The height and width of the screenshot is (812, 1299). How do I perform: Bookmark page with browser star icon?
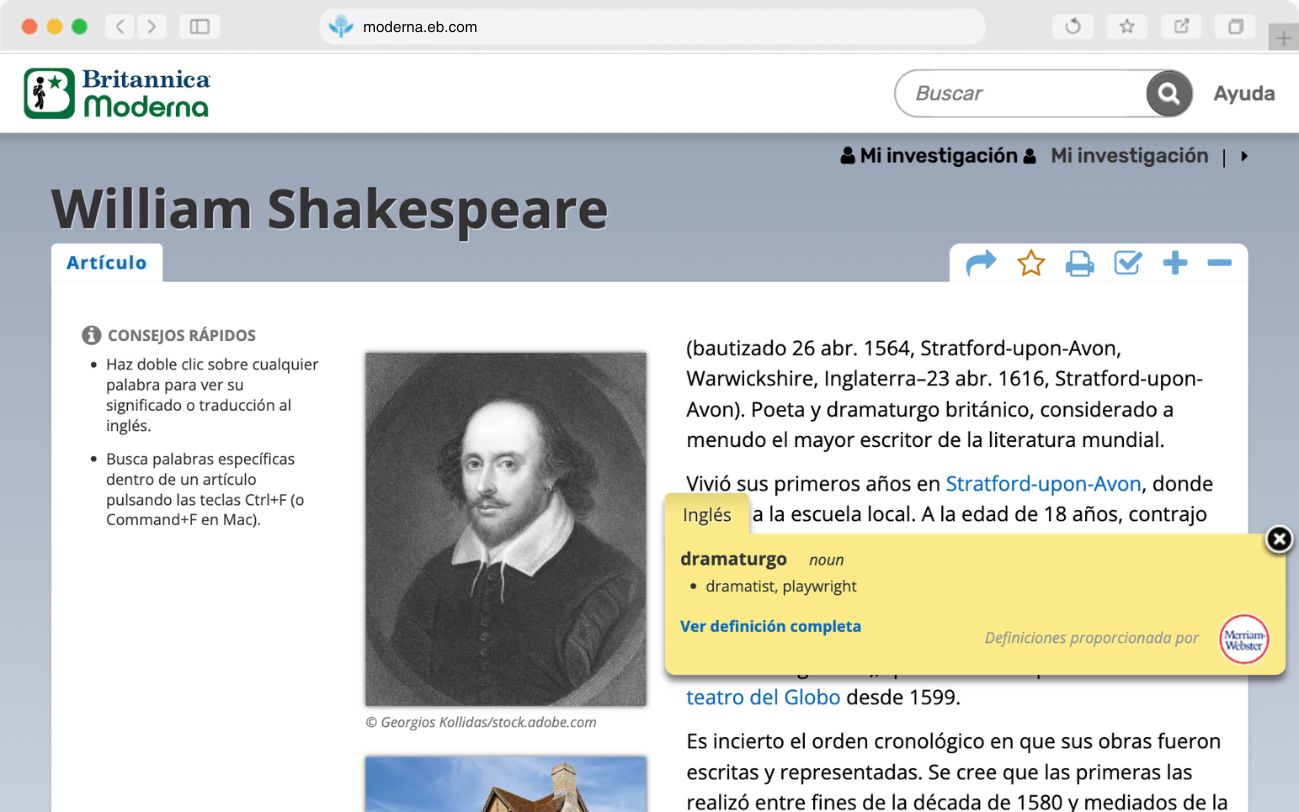[x=1127, y=27]
